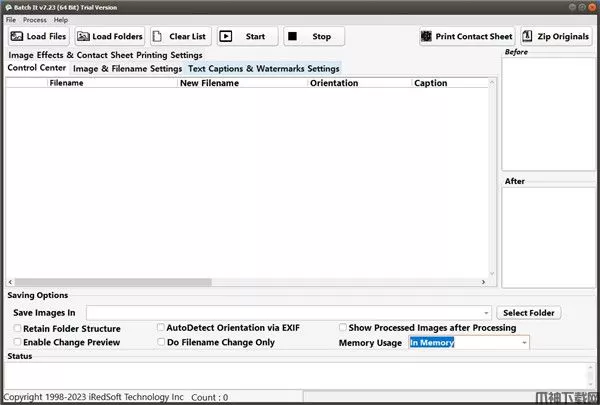Viewport: 600px width, 405px height.
Task: Click the Load Files toolbar icon
Action: point(17,37)
